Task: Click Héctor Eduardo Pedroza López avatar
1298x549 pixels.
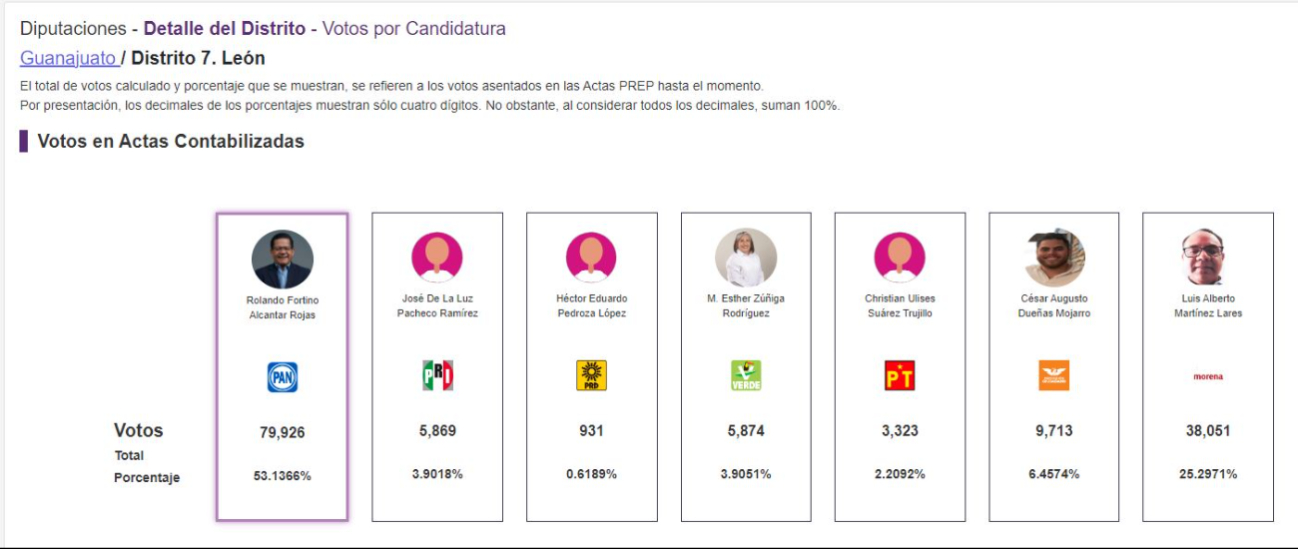Action: [x=591, y=258]
